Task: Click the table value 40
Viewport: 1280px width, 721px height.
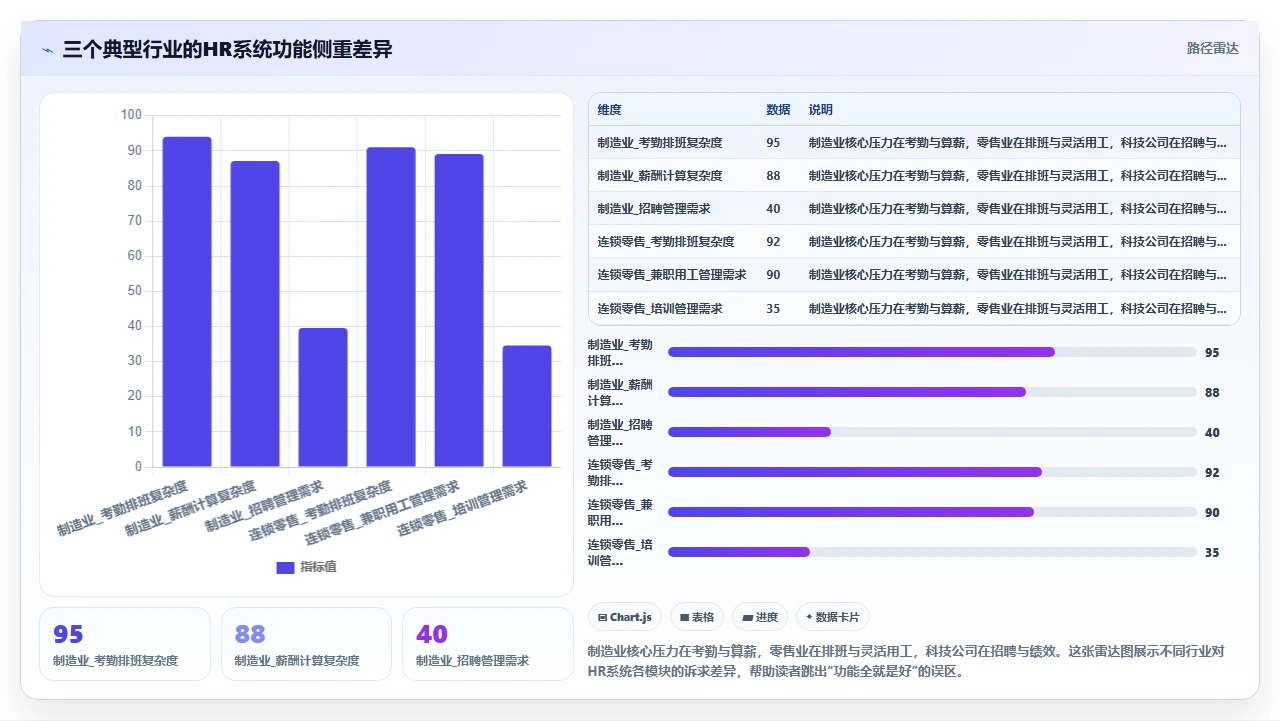Action: click(773, 209)
